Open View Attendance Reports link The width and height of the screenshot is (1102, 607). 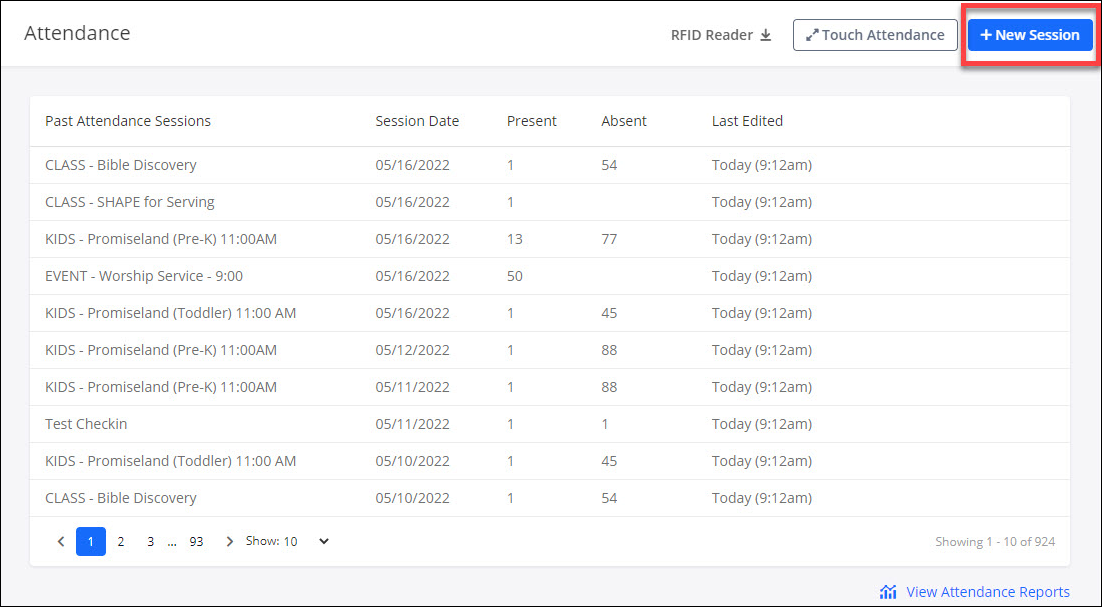click(987, 592)
